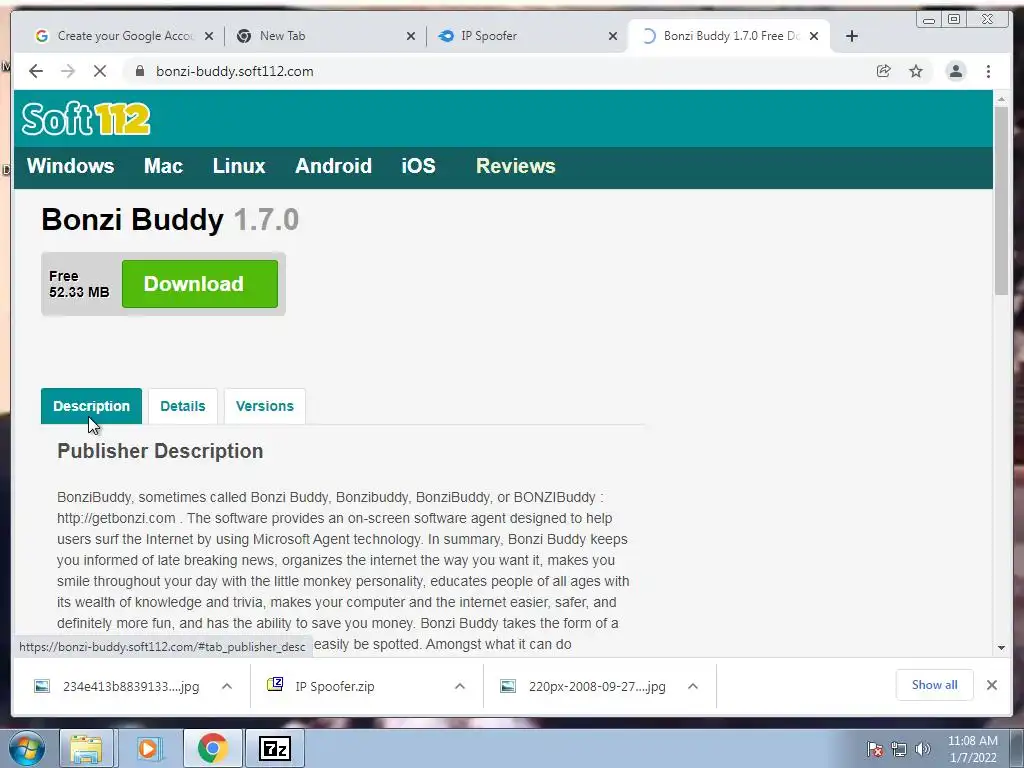Screen dimensions: 1024x768
Task: Share this page using the share icon
Action: coord(884,71)
